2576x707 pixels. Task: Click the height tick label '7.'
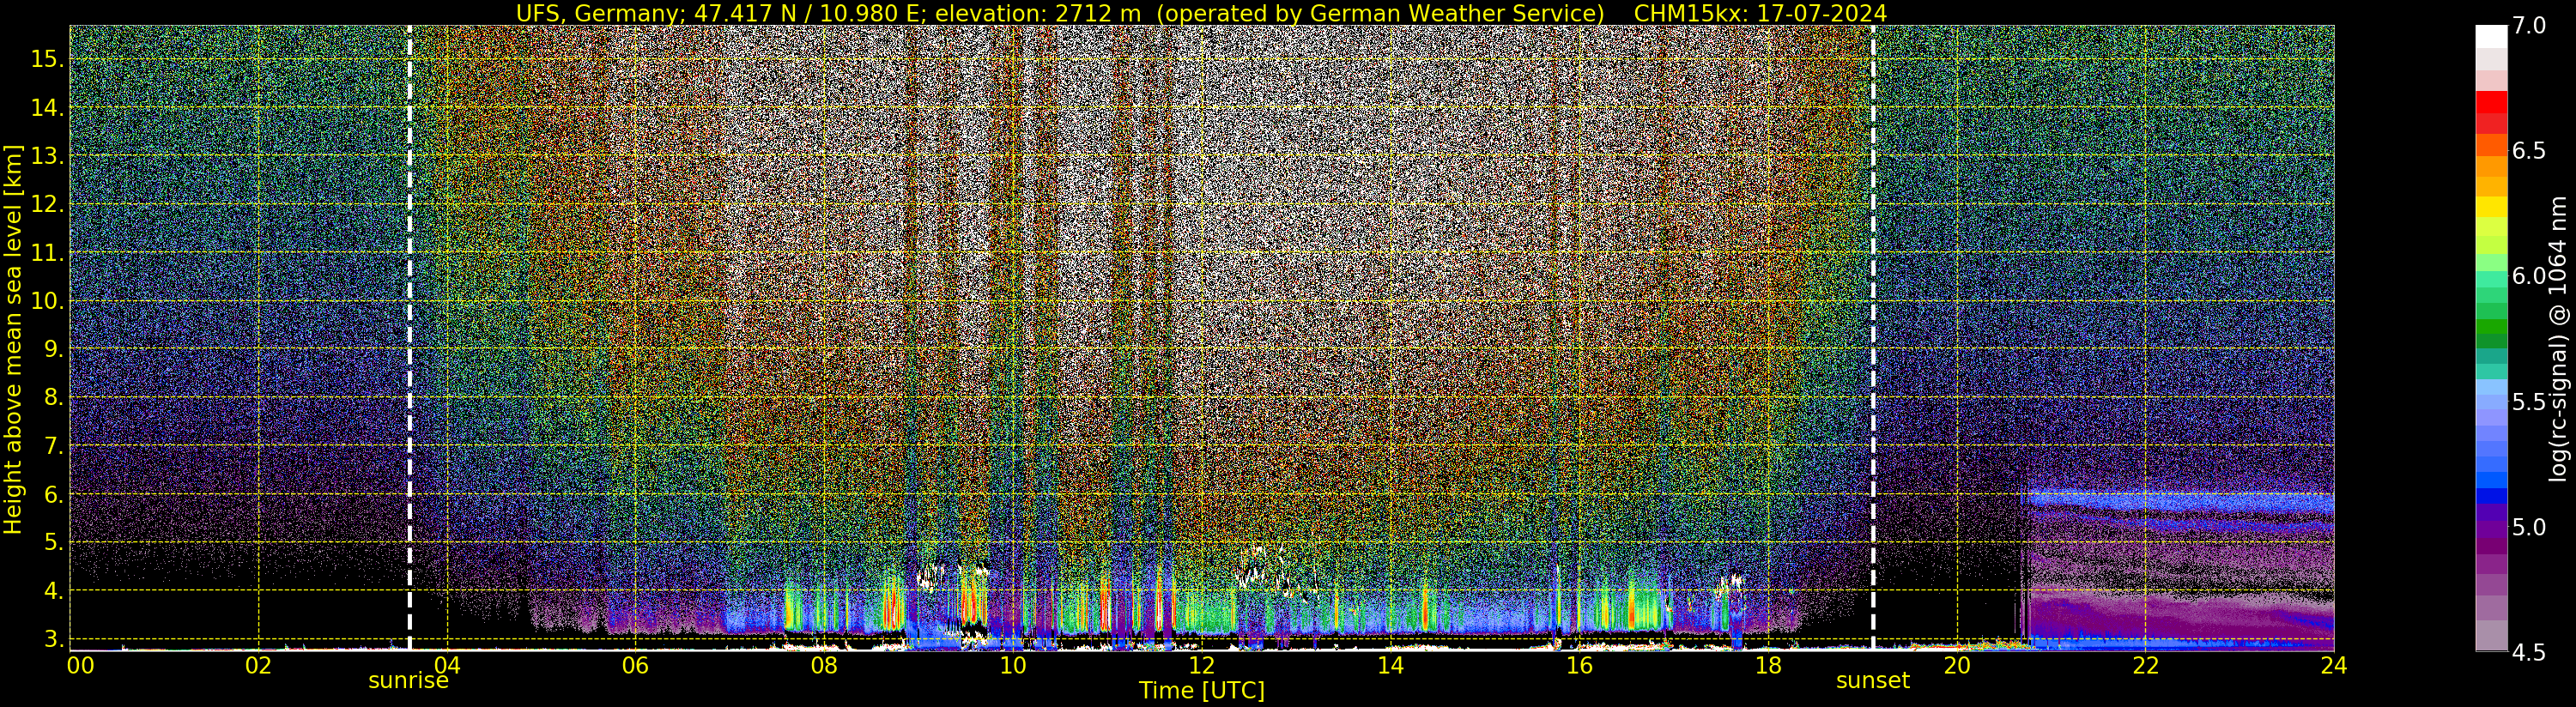point(54,446)
